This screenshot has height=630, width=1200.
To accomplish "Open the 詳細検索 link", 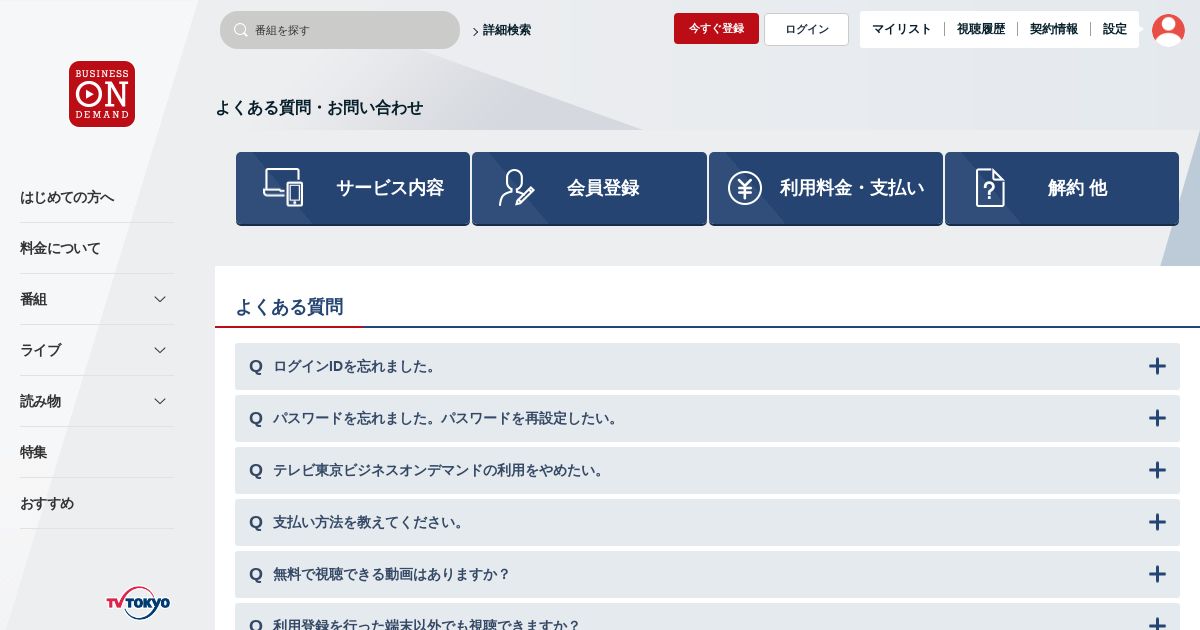I will (x=502, y=30).
